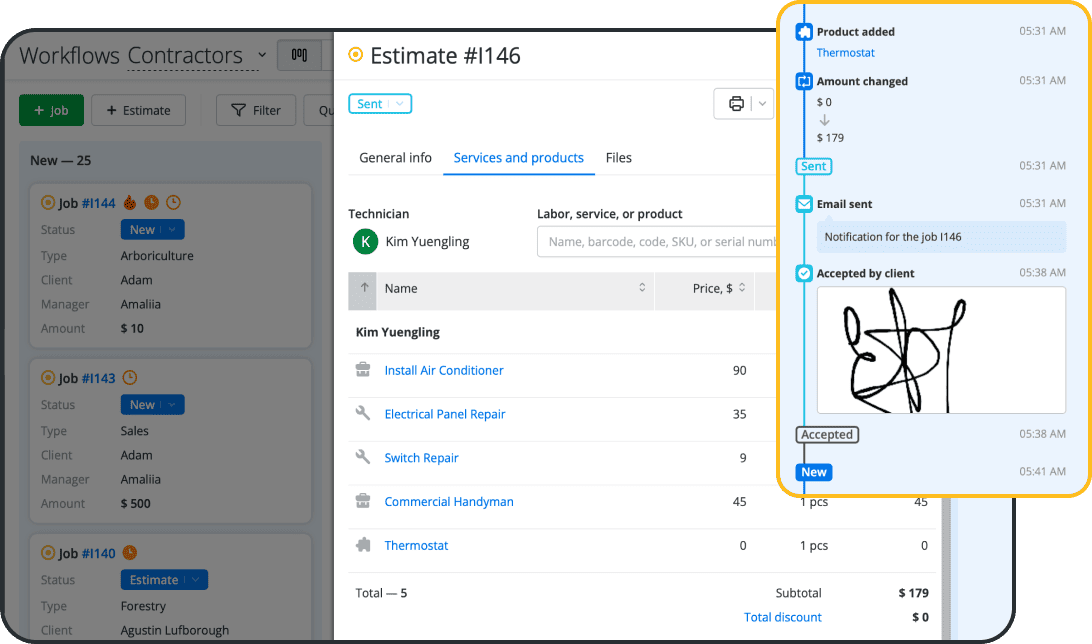Toggle sort direction arrow beside Name column
The width and height of the screenshot is (1092, 644).
[x=364, y=288]
